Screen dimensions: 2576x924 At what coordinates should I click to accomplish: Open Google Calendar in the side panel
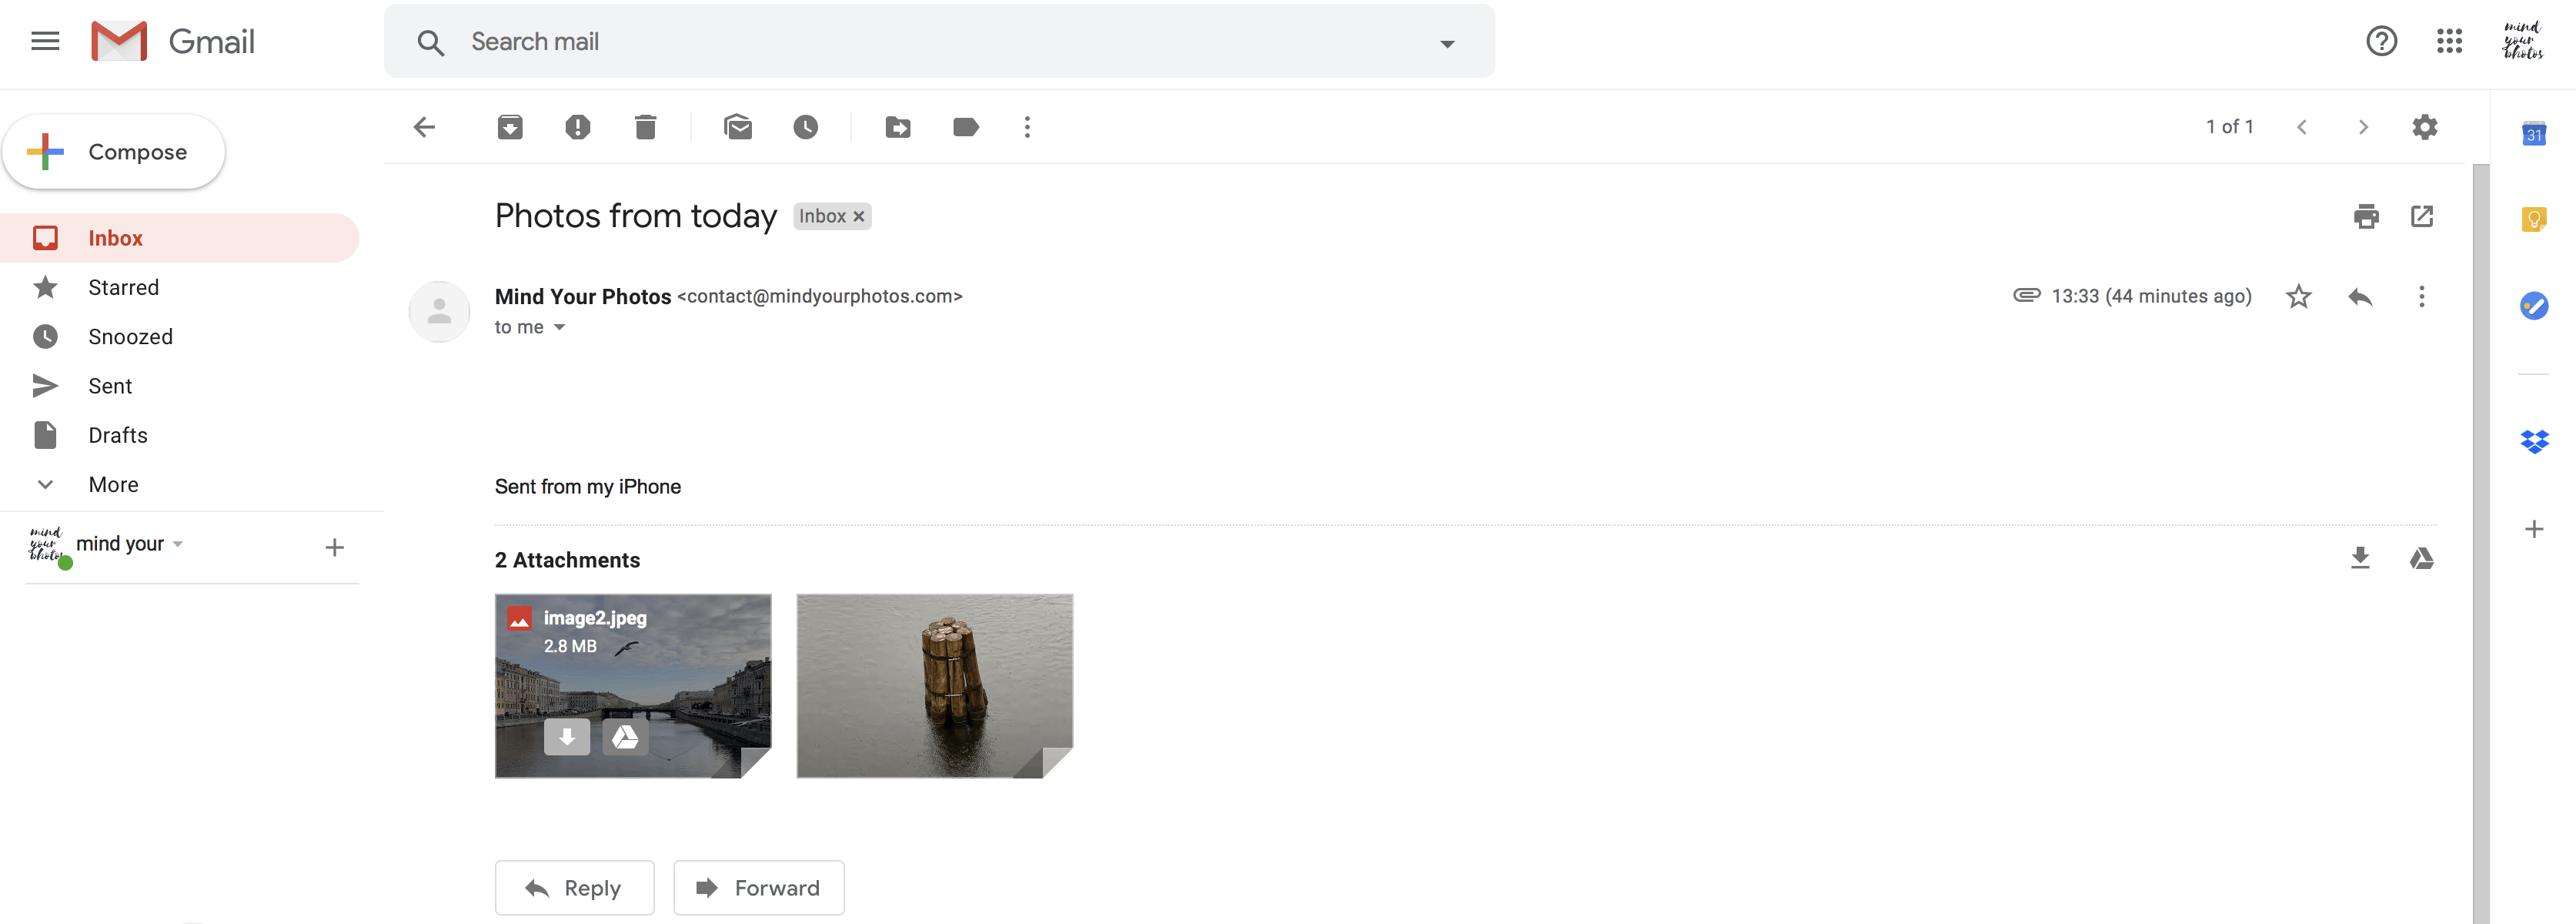2533,133
